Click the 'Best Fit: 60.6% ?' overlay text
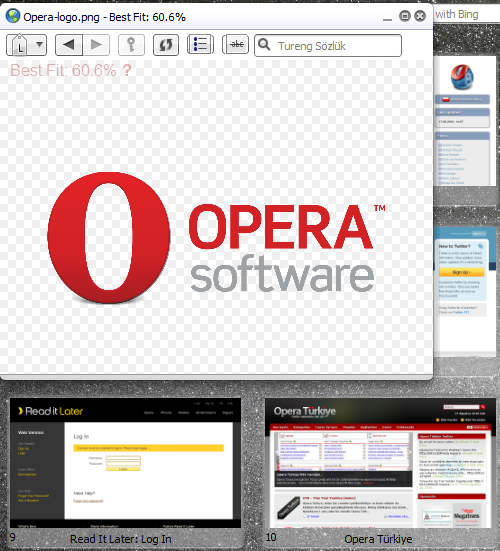Screen dimensions: 500x551 [71, 70]
